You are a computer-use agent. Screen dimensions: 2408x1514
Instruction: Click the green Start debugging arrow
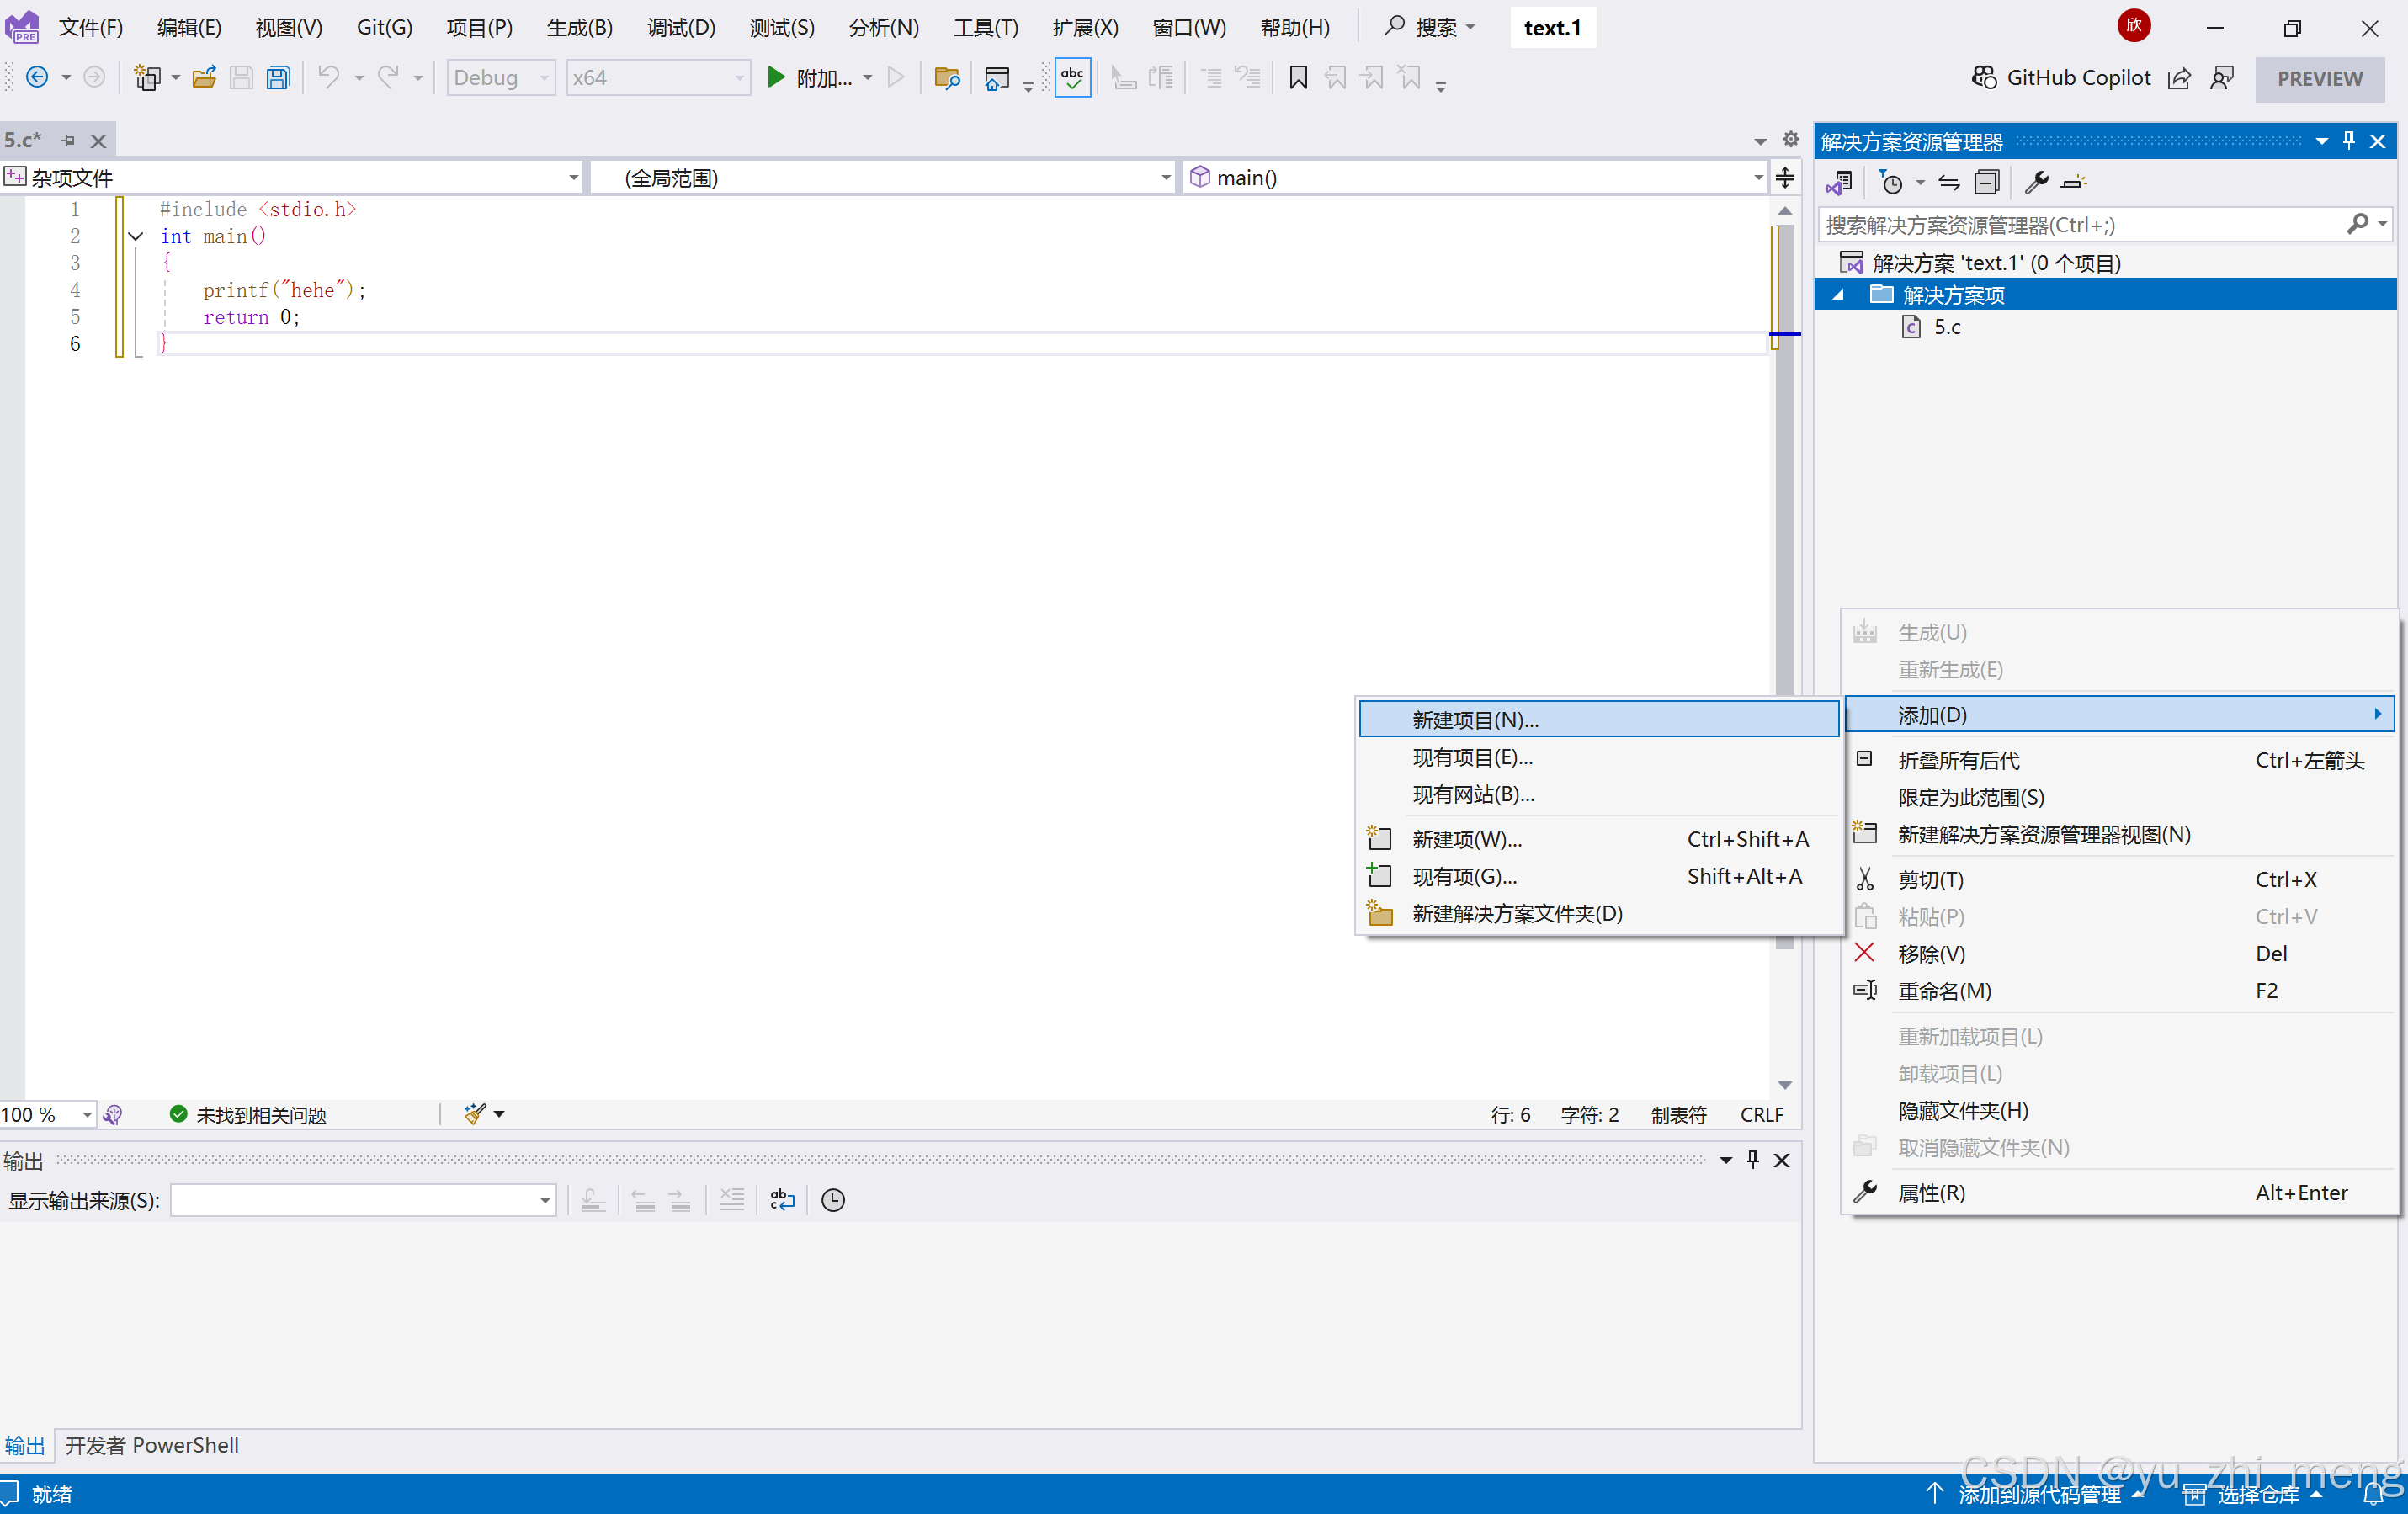click(775, 78)
